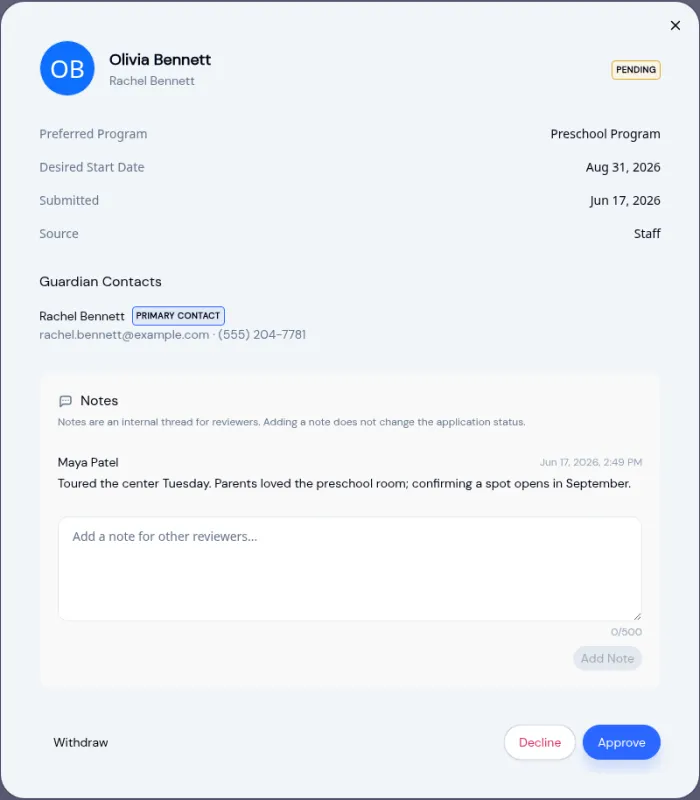This screenshot has height=800, width=700.
Task: Click the phone number (555) 204-7781
Action: pos(262,335)
